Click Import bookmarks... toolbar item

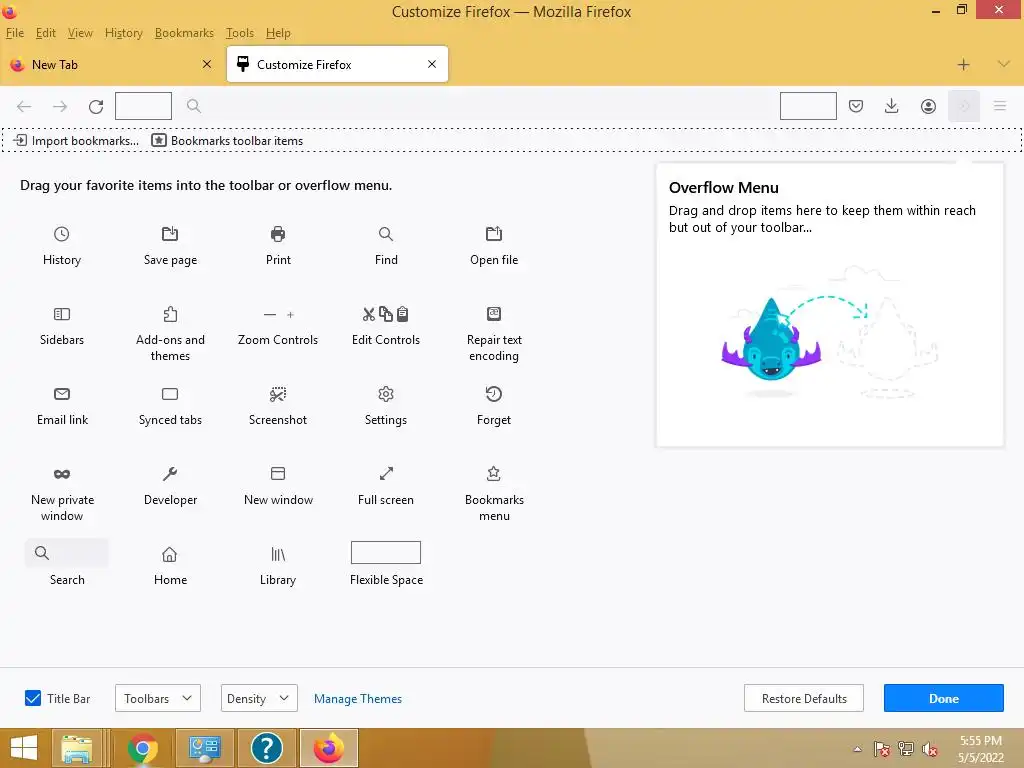(76, 140)
